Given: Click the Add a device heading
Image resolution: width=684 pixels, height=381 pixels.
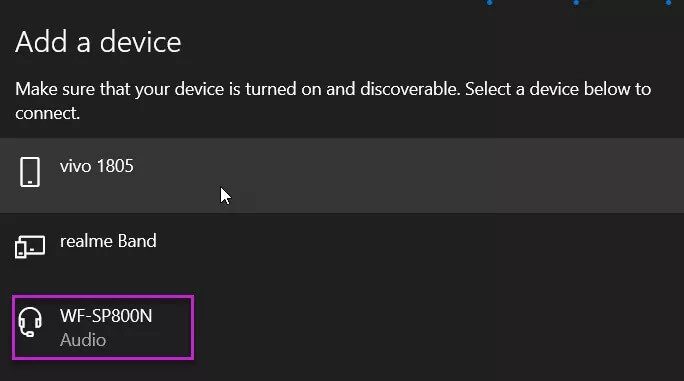Looking at the screenshot, I should [x=98, y=42].
